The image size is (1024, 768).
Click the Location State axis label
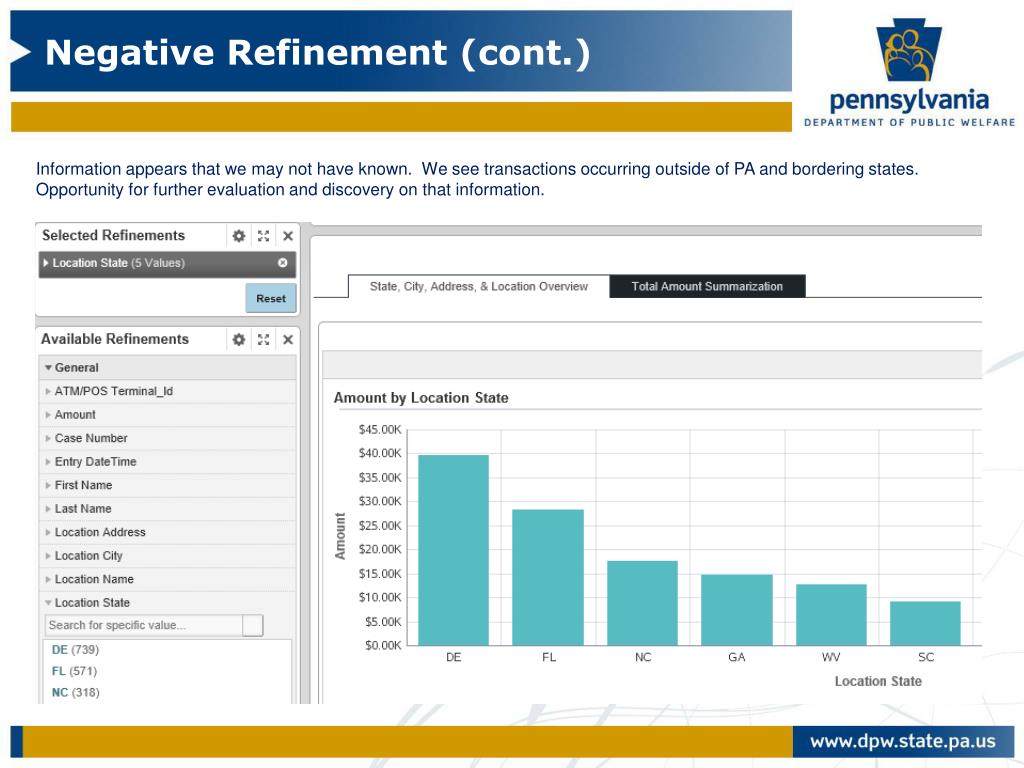pyautogui.click(x=878, y=681)
